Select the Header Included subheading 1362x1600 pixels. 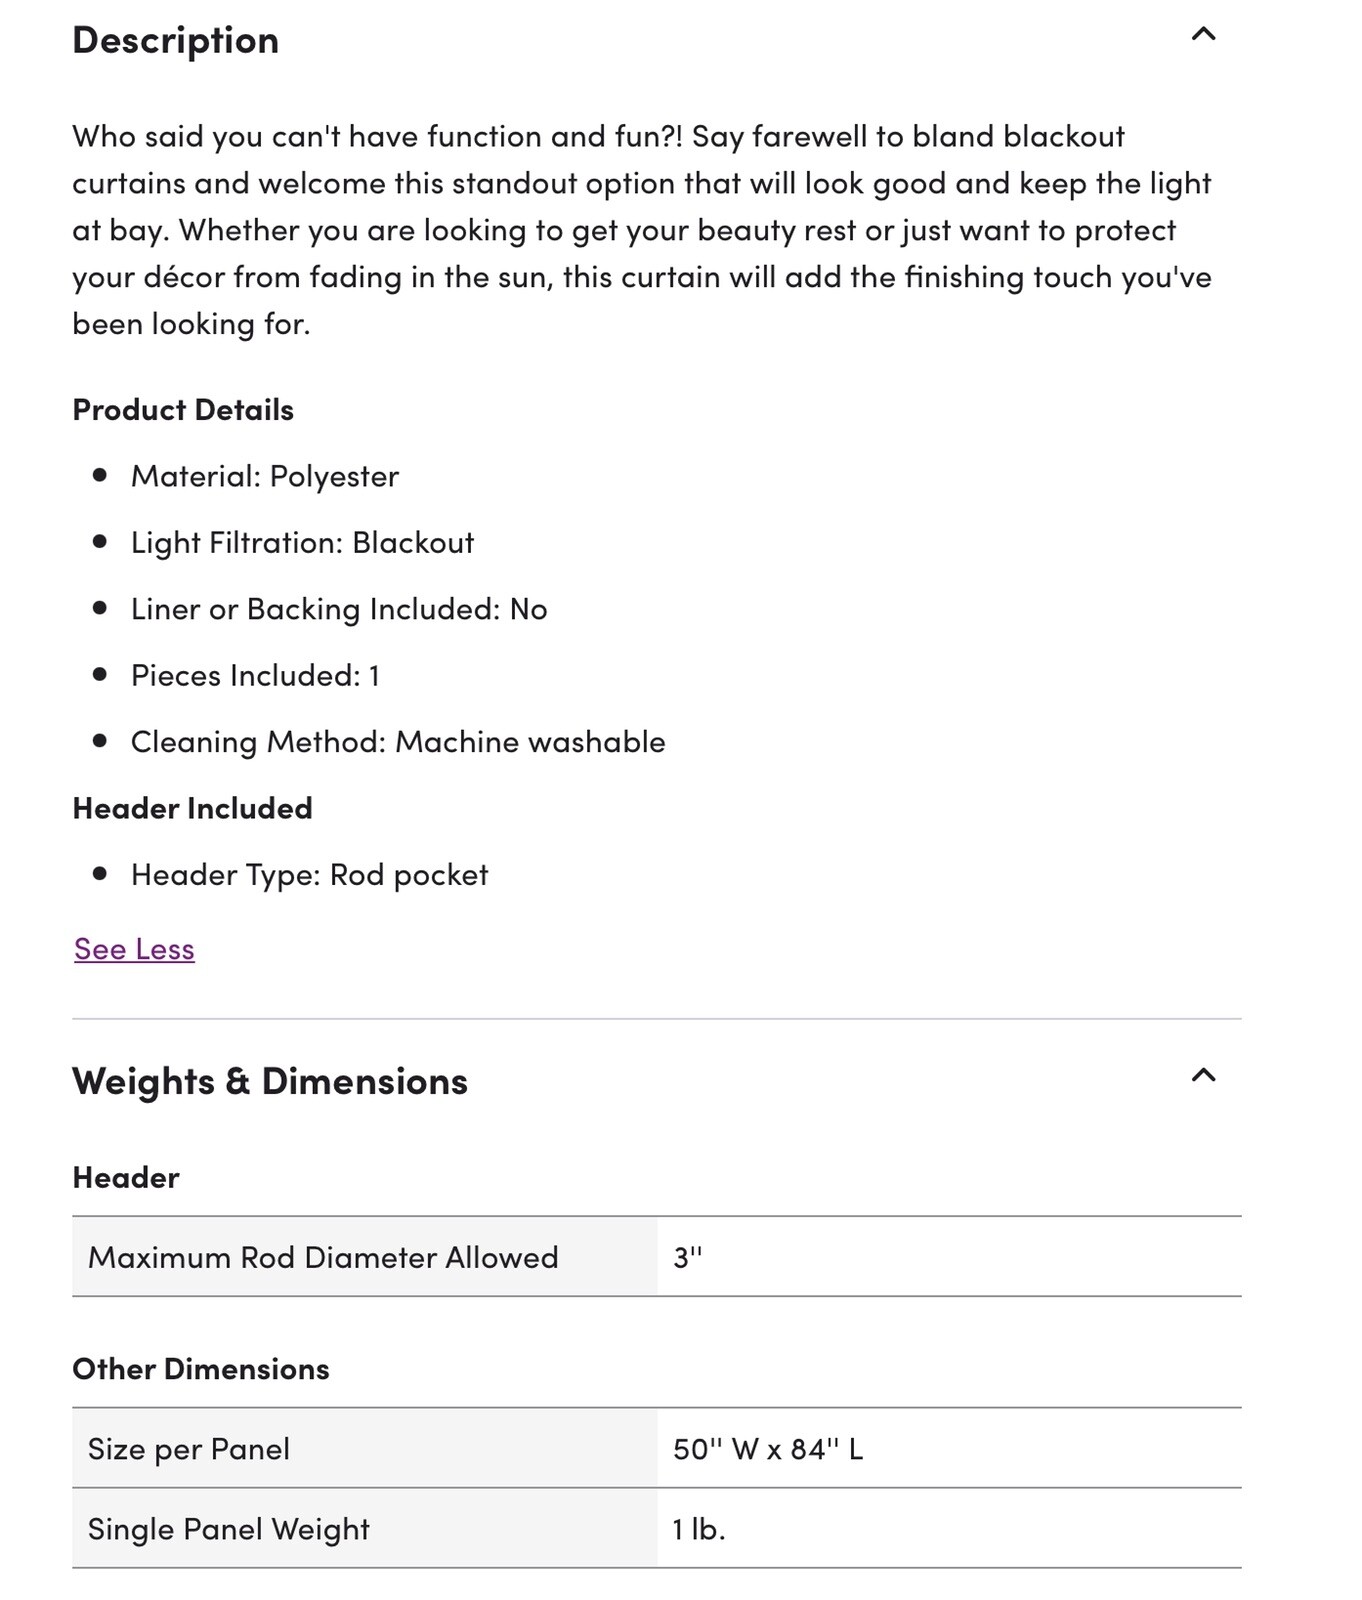(x=192, y=808)
